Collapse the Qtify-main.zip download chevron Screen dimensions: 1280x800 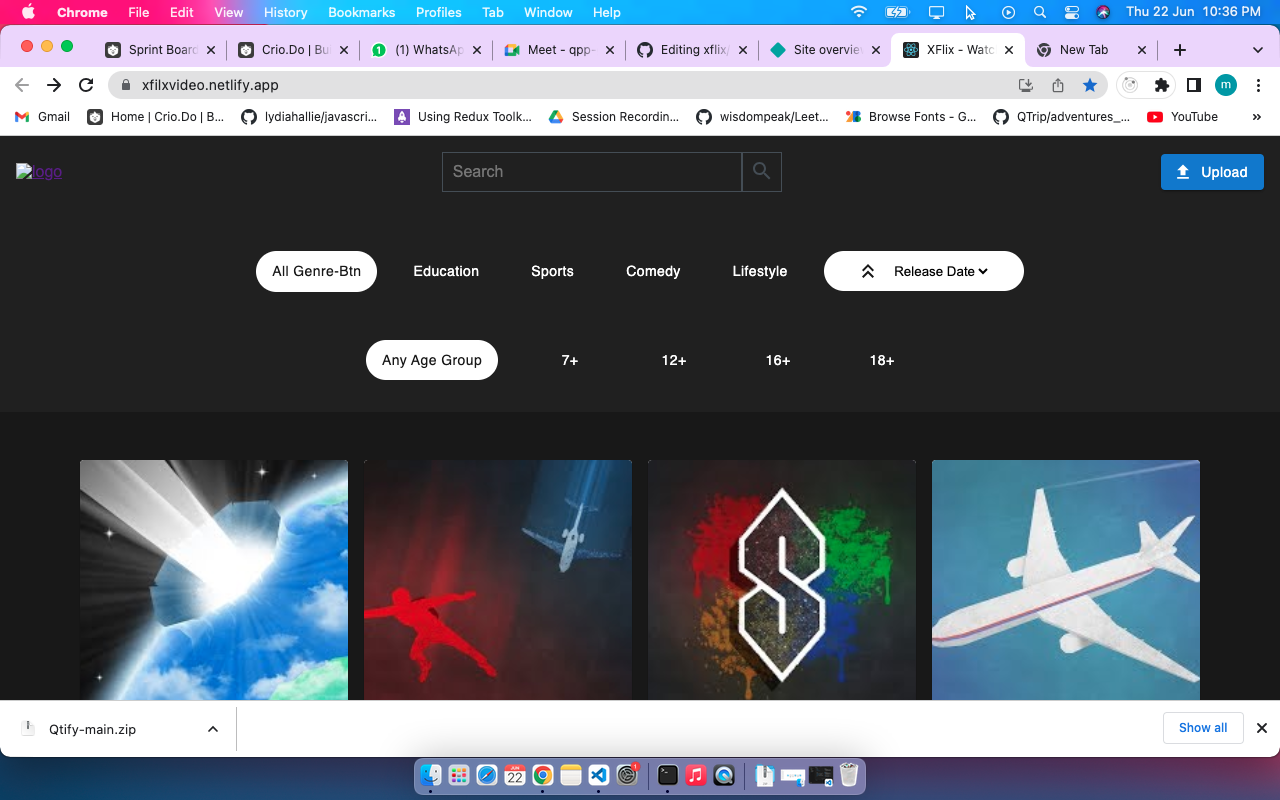pos(212,728)
